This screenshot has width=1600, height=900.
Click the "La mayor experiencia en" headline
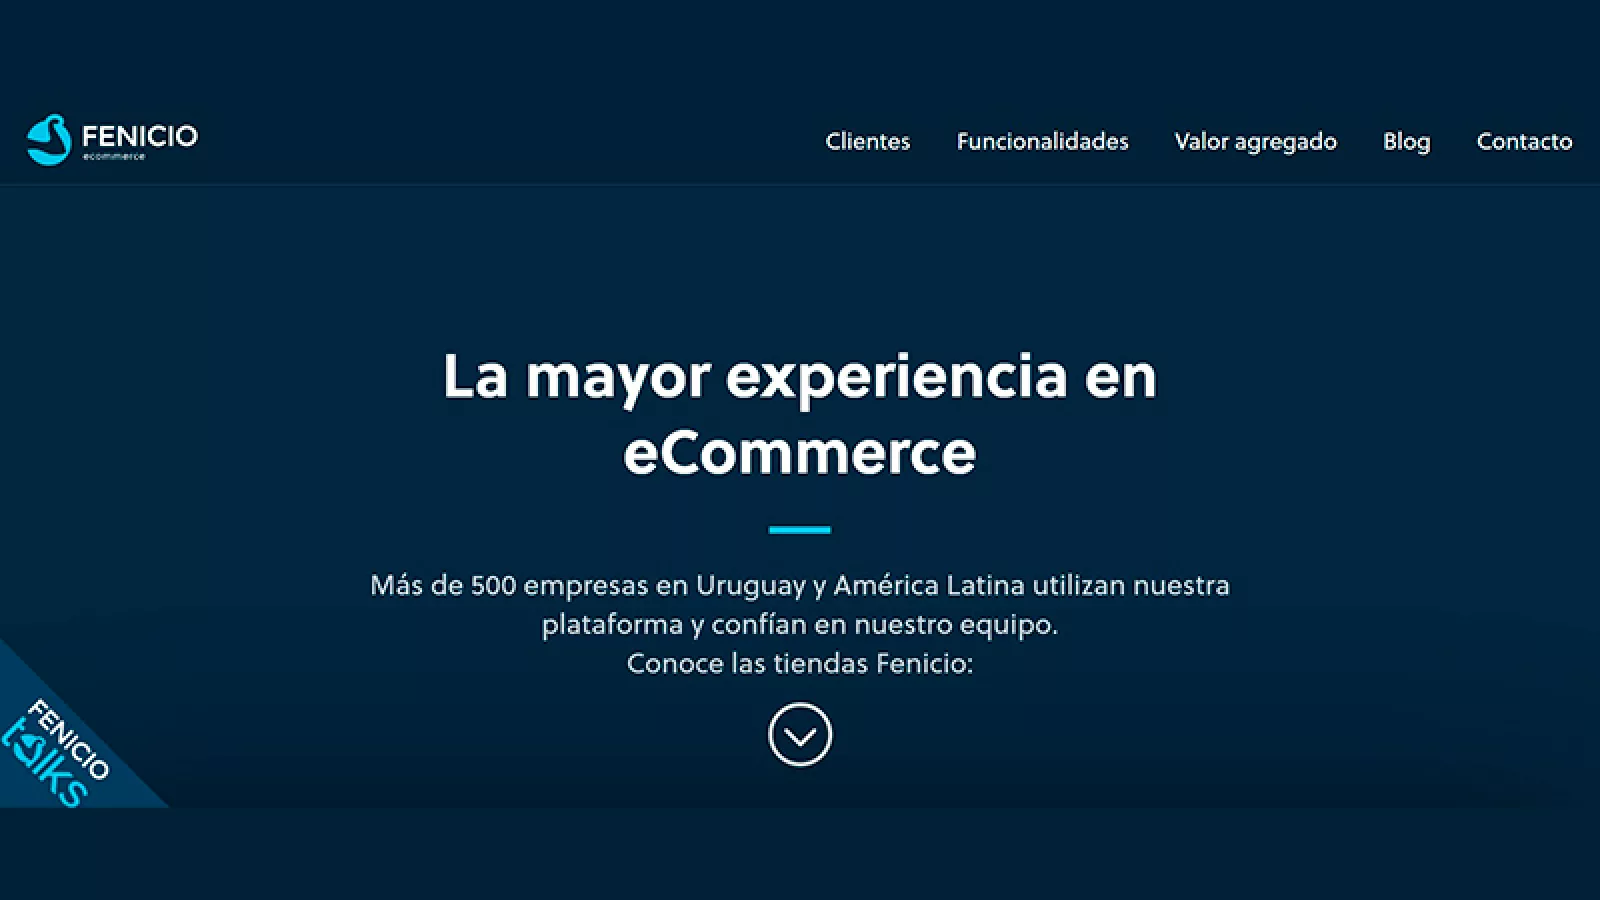pyautogui.click(x=800, y=378)
